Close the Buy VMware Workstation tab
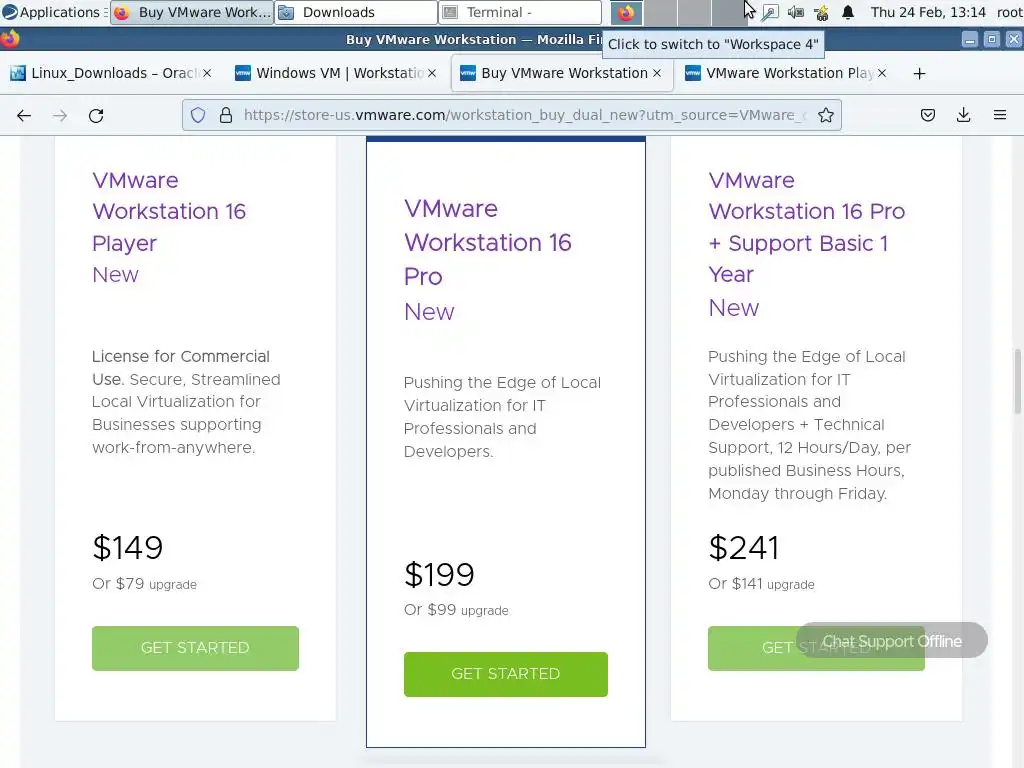 [x=657, y=73]
